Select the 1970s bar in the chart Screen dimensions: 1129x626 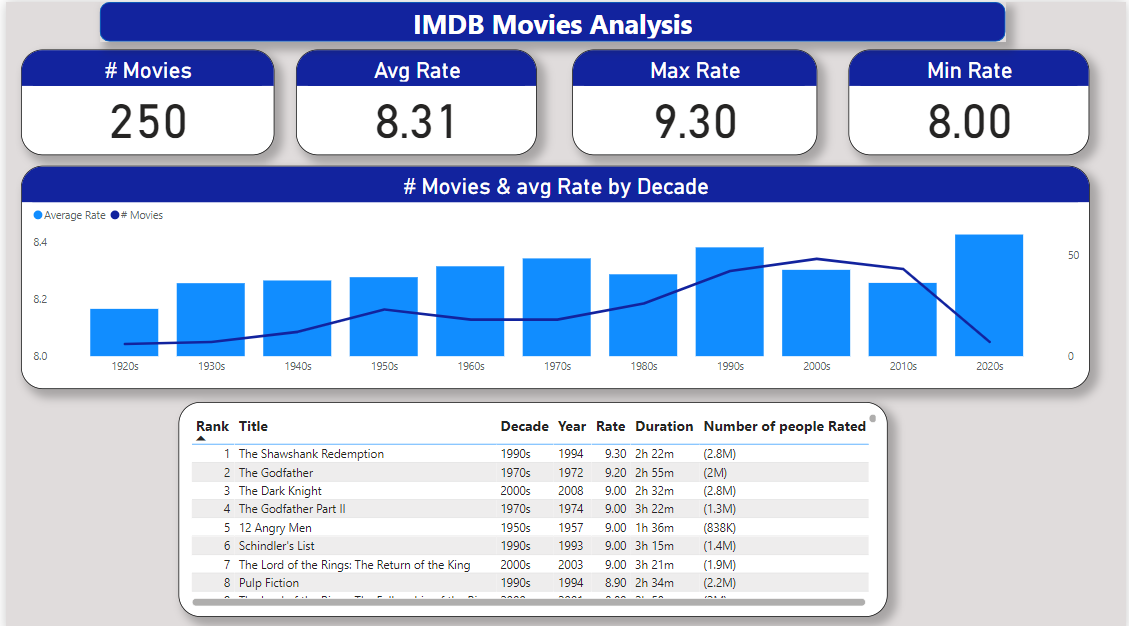(556, 307)
